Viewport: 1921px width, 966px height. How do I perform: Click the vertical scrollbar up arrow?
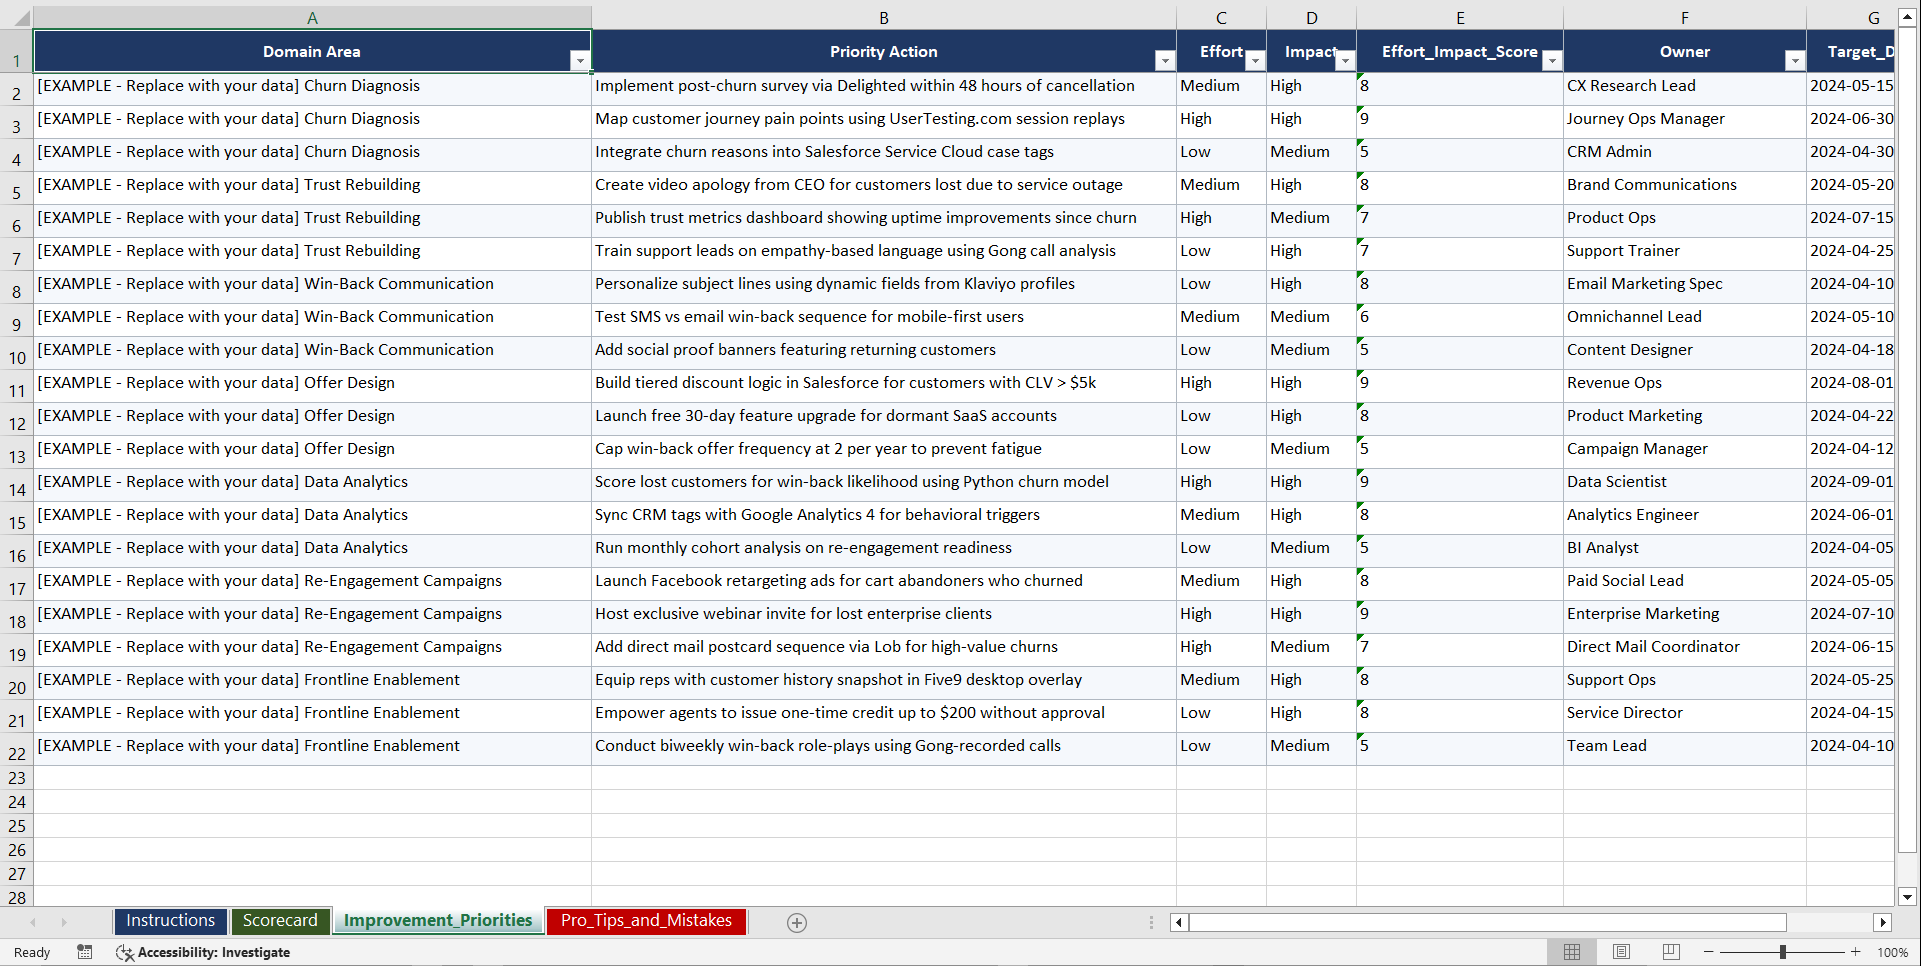click(1908, 16)
